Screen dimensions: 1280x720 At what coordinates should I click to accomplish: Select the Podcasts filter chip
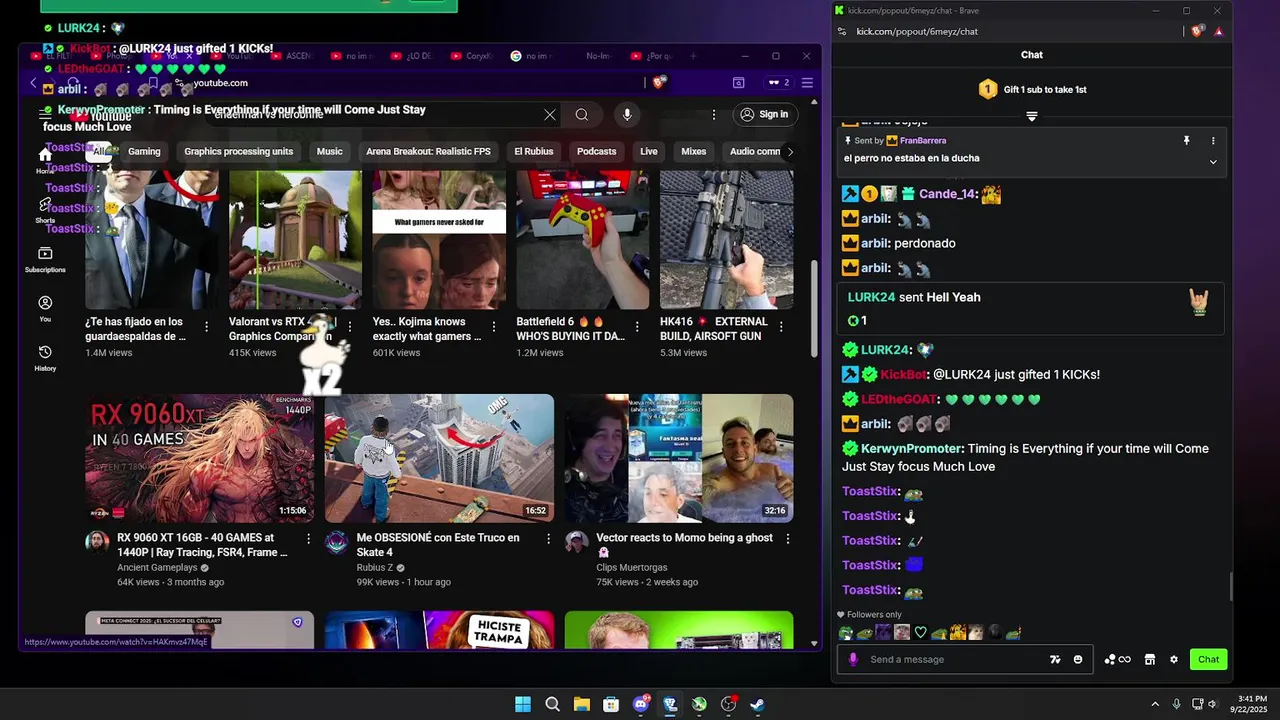click(x=596, y=151)
